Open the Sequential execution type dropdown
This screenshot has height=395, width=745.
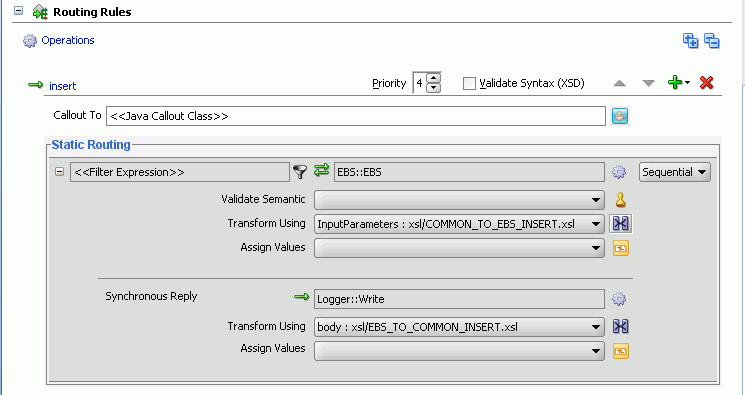pyautogui.click(x=675, y=172)
